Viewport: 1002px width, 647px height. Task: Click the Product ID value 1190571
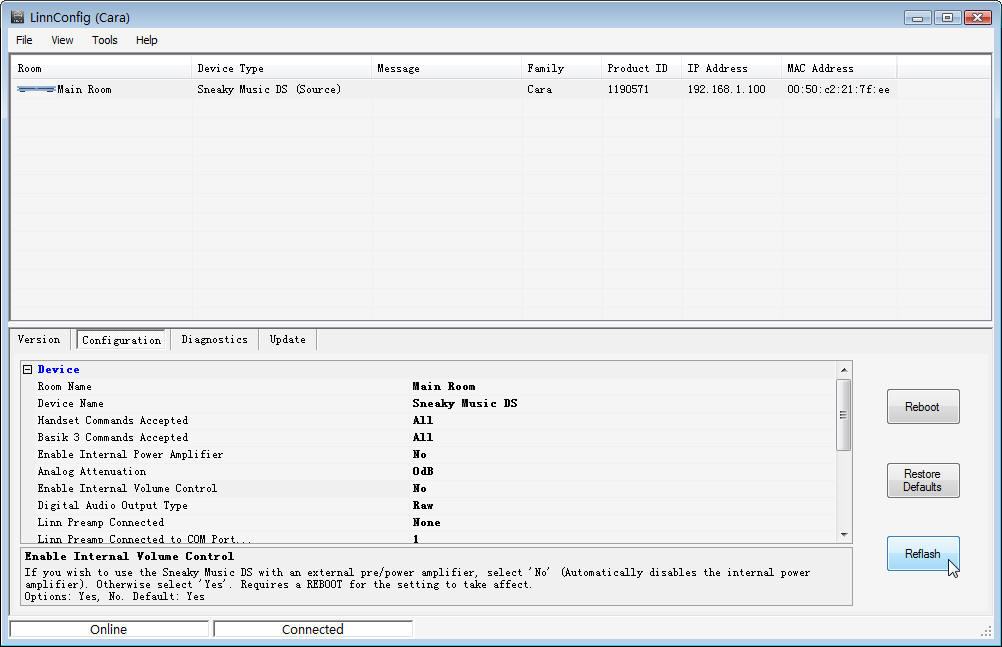tap(628, 90)
